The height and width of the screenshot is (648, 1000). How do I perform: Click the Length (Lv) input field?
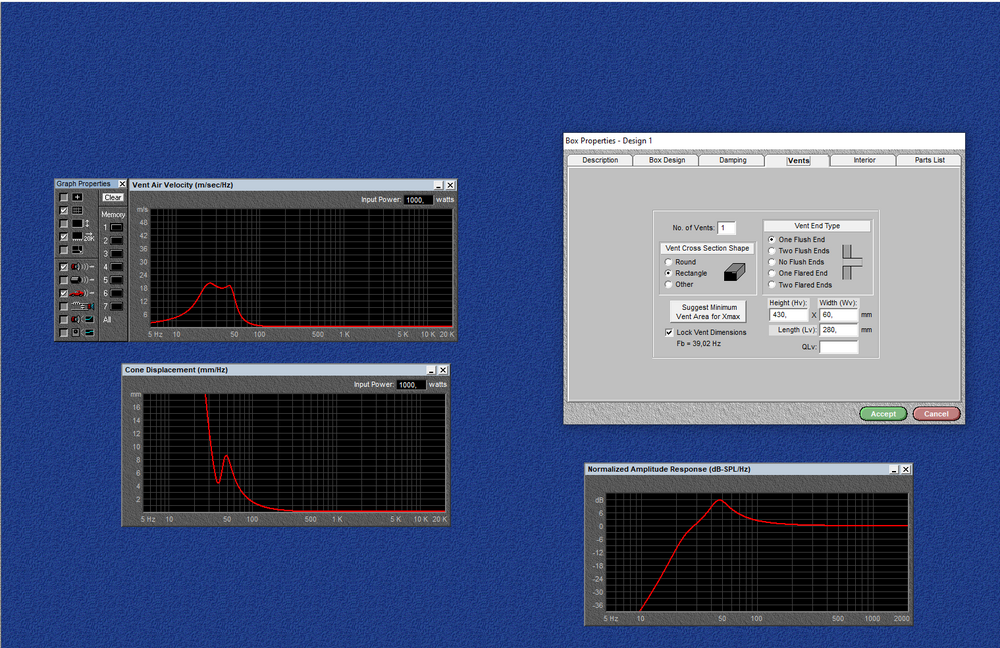click(838, 330)
